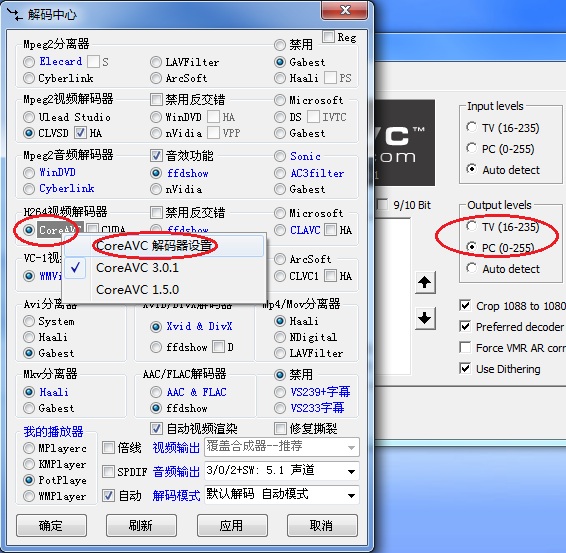Select Output levels PC (0-255) in CoreAVC

[x=471, y=247]
